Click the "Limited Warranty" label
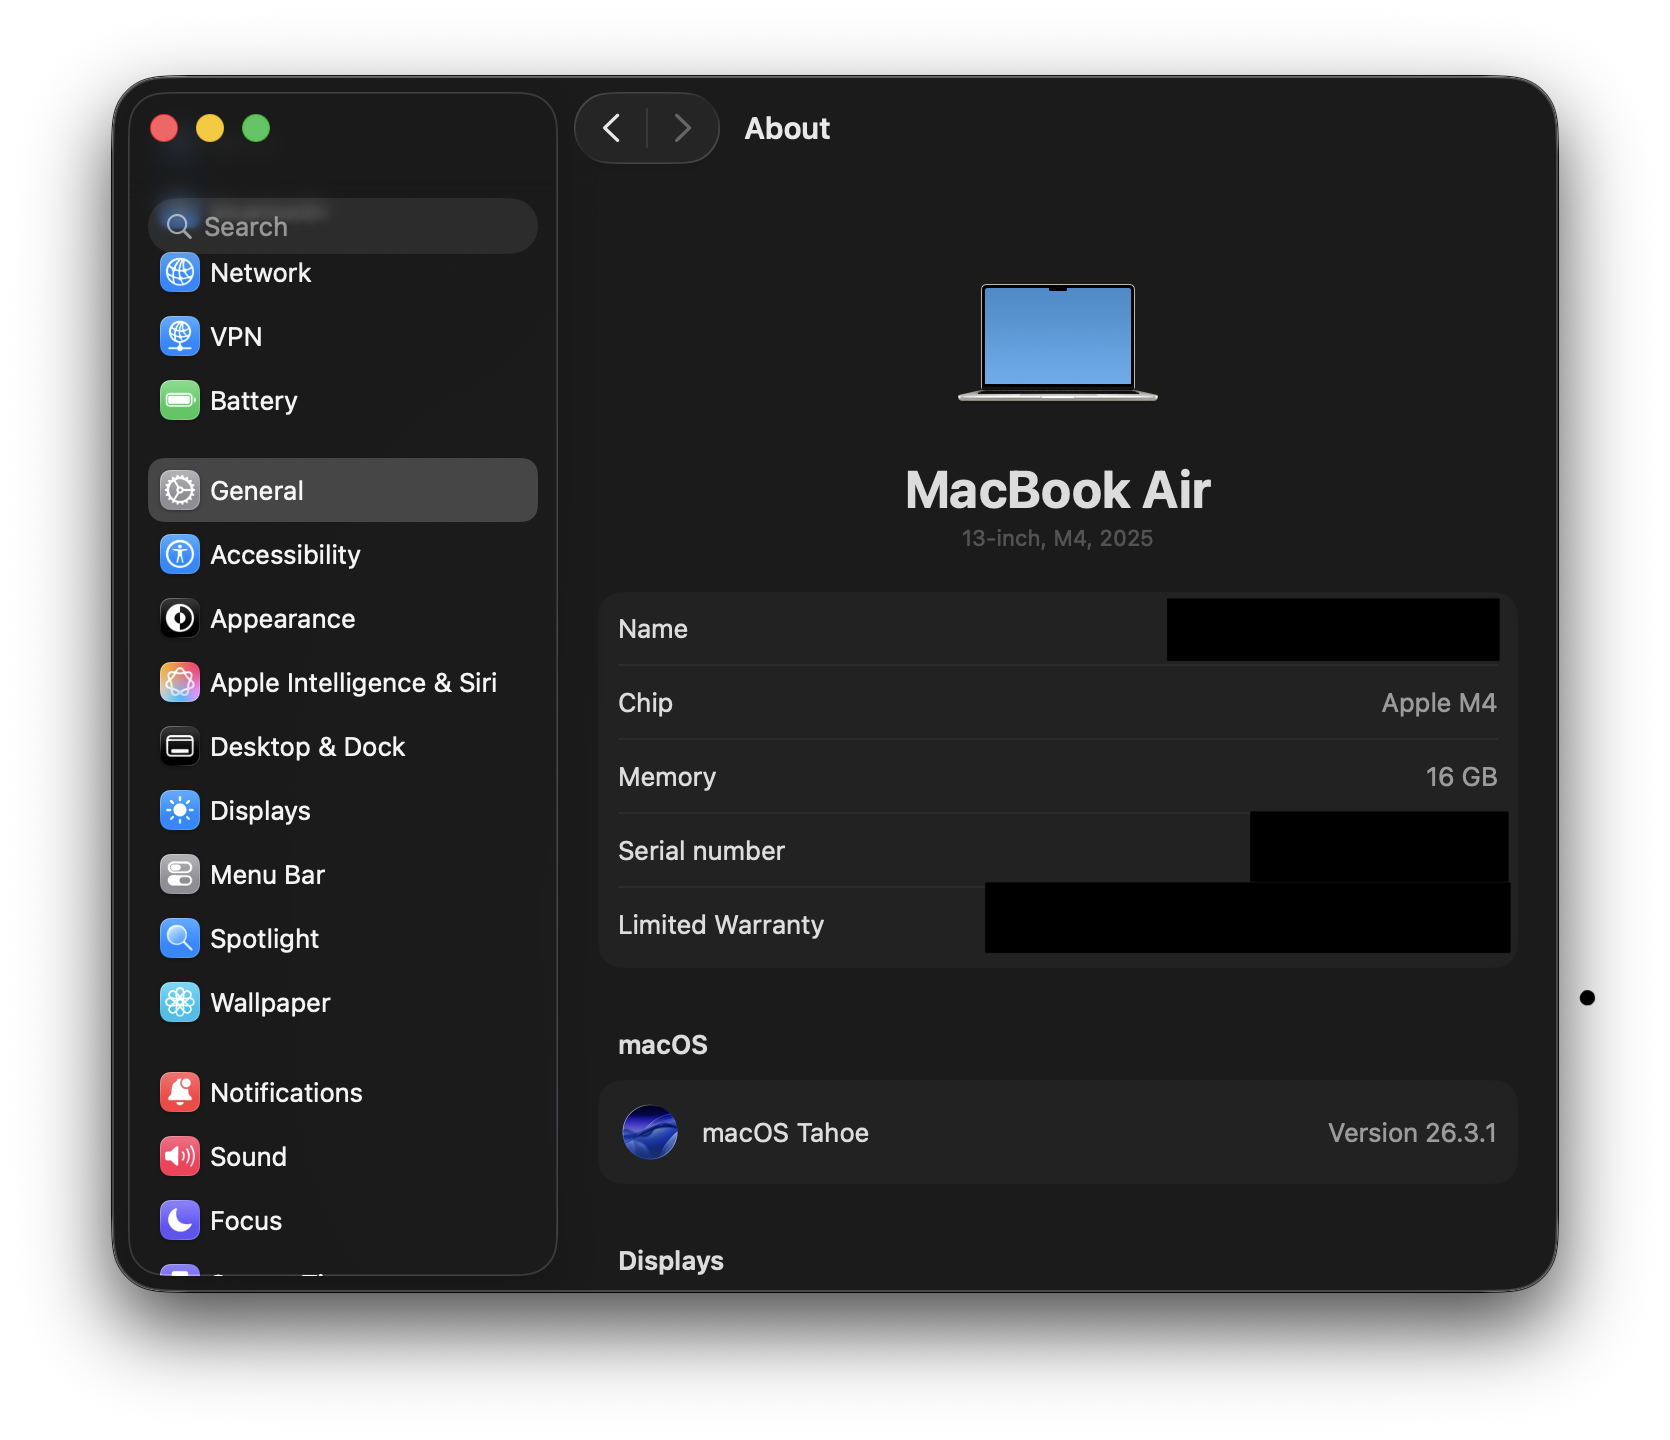The width and height of the screenshot is (1670, 1440). [x=721, y=925]
